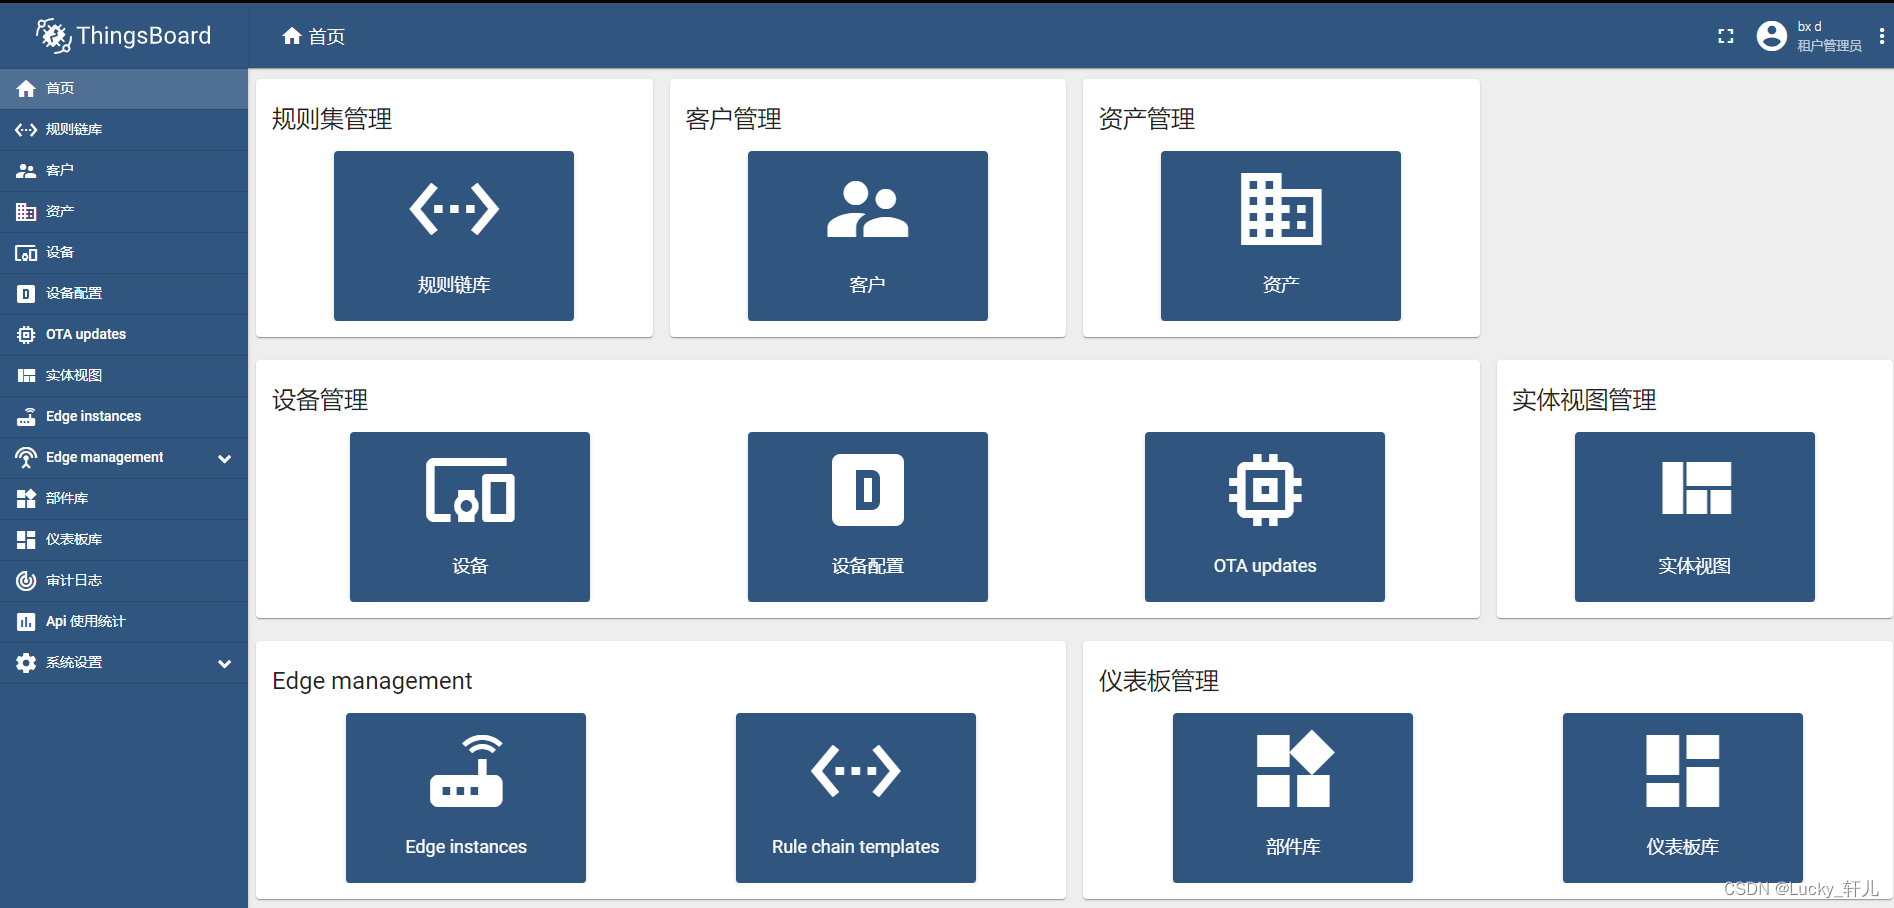Click the 首页 breadcrumb text
Image resolution: width=1894 pixels, height=908 pixels.
click(327, 37)
